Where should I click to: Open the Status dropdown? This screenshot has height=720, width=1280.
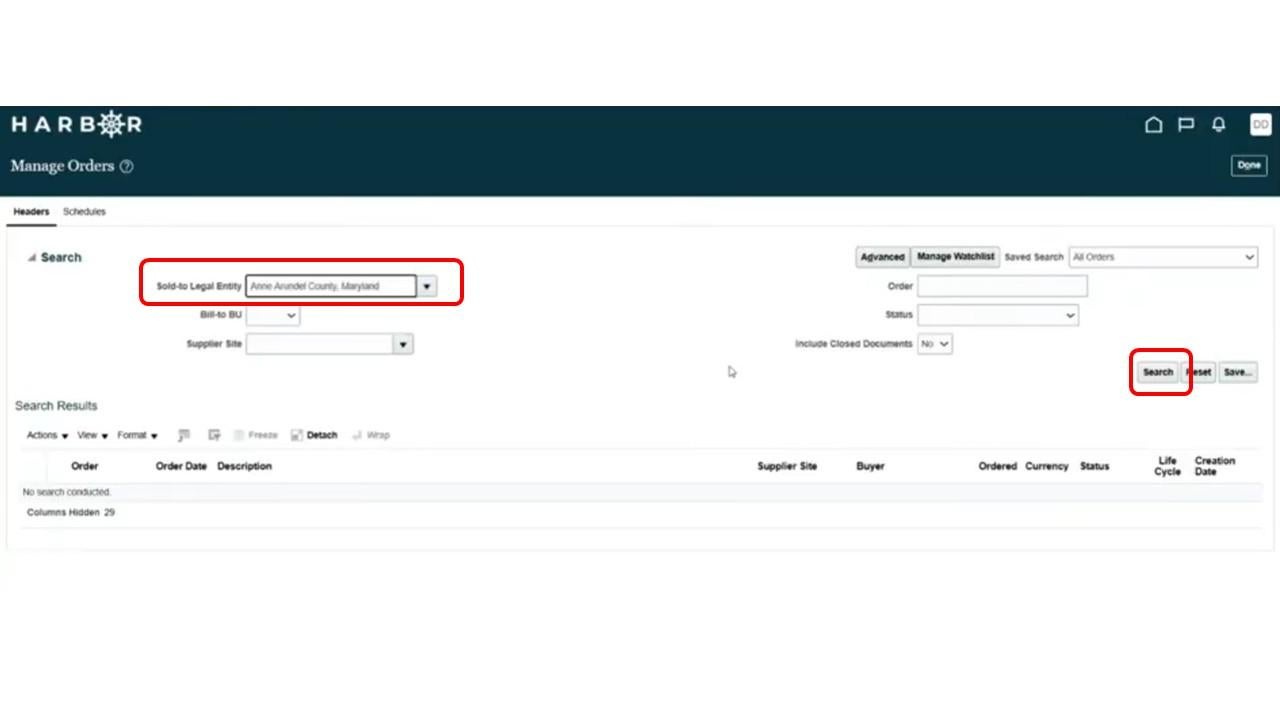[x=997, y=315]
